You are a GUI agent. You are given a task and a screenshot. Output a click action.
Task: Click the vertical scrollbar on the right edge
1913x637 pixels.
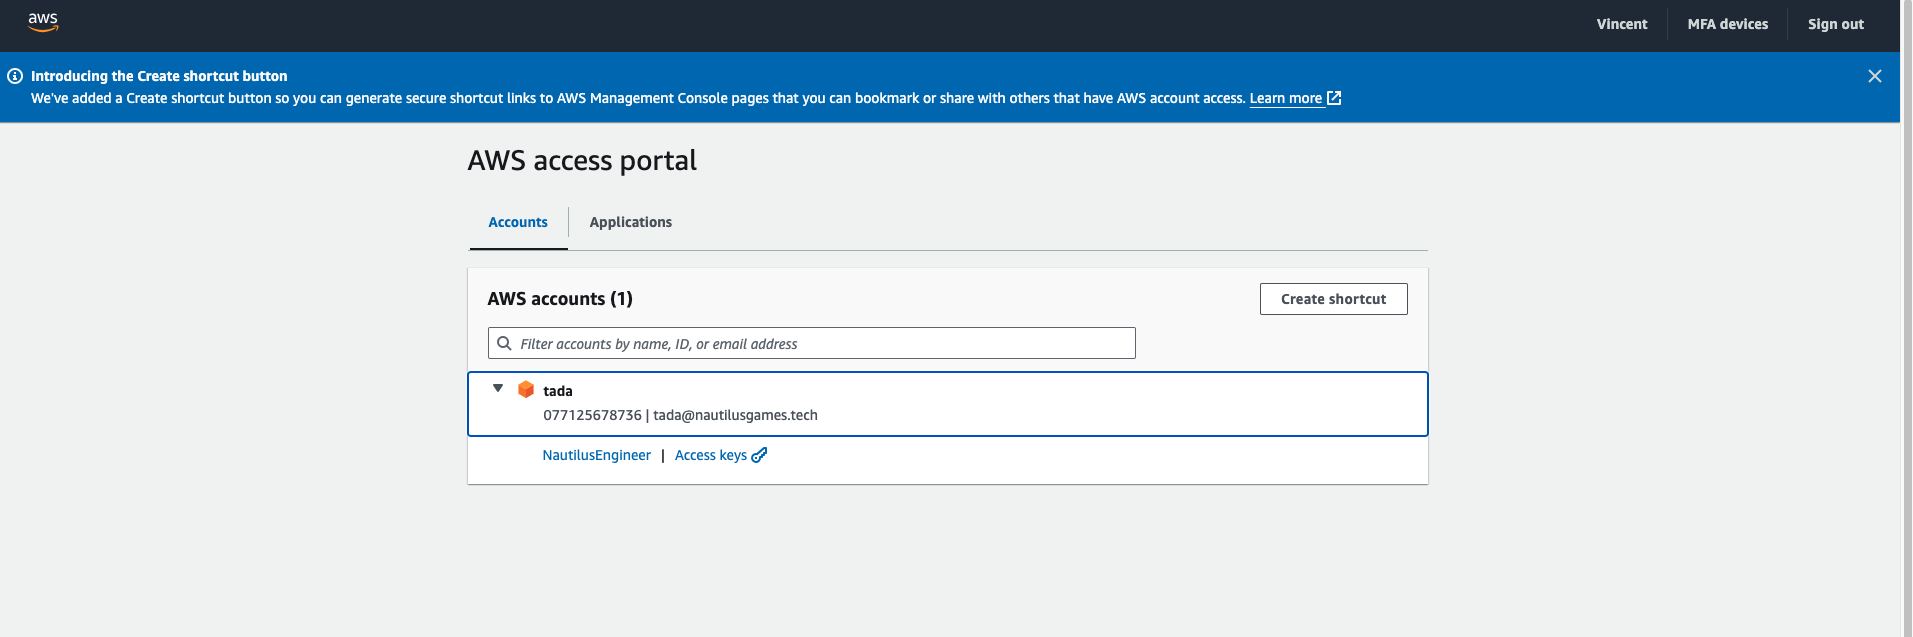tap(1906, 318)
